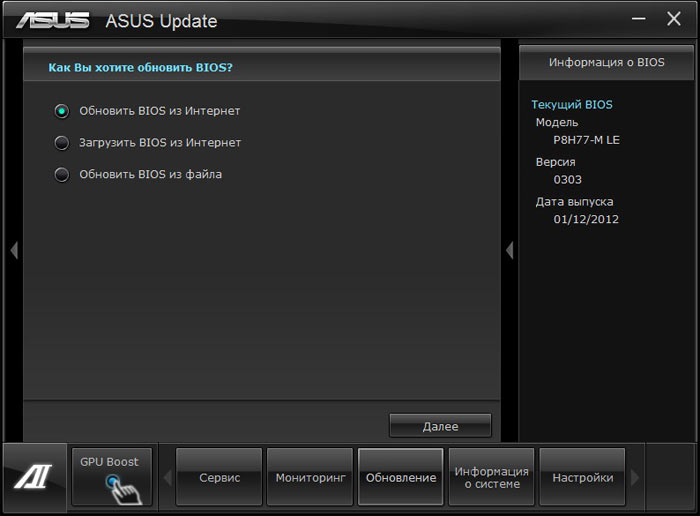The image size is (700, 516).
Task: Show next bottom menu items with right arrow
Action: click(635, 478)
